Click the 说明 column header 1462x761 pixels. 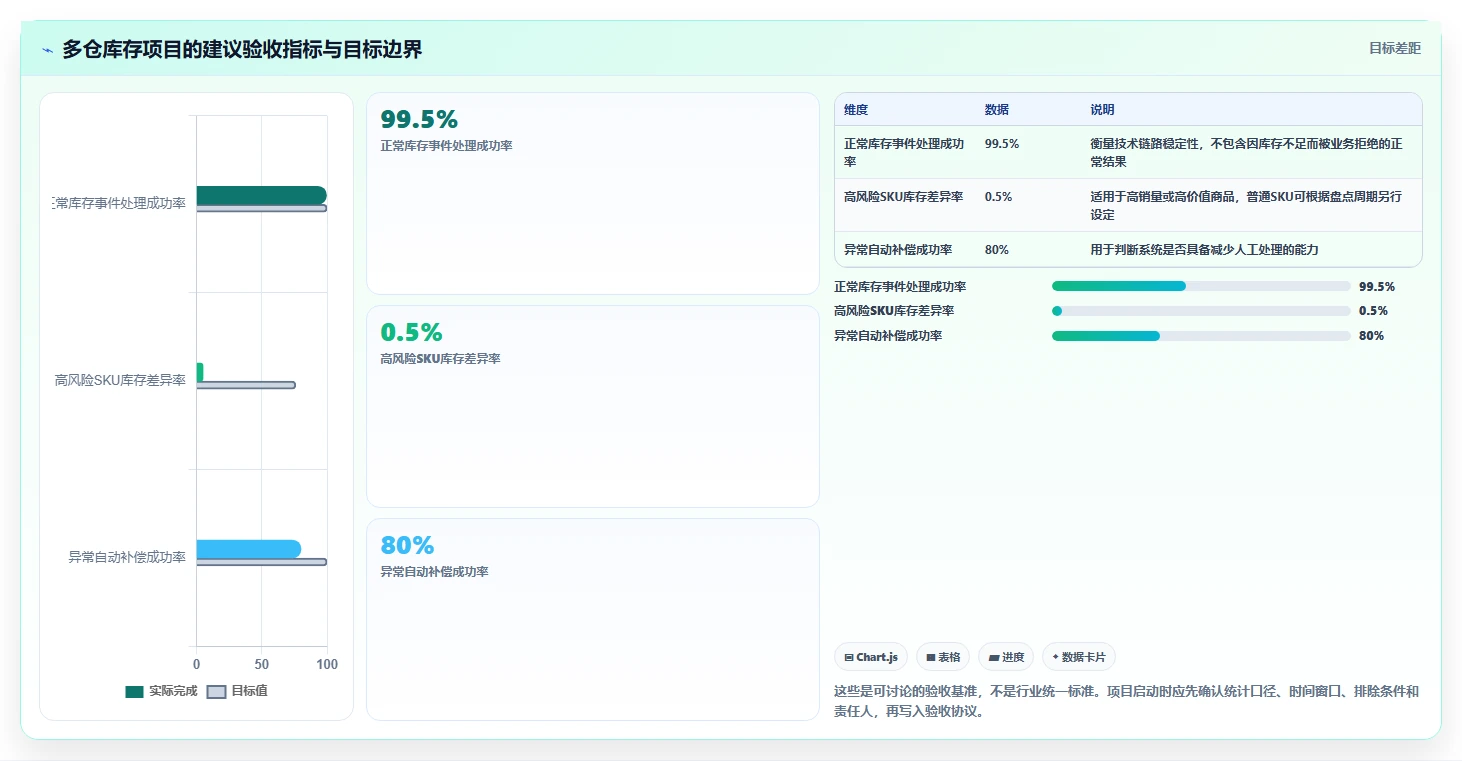(x=1102, y=110)
